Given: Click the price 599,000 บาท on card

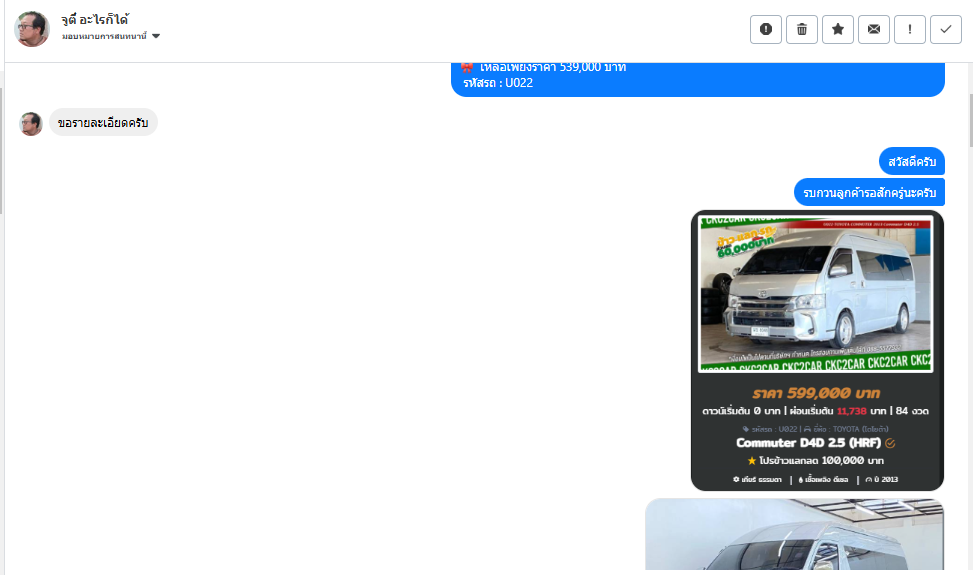Looking at the screenshot, I should click(x=816, y=393).
